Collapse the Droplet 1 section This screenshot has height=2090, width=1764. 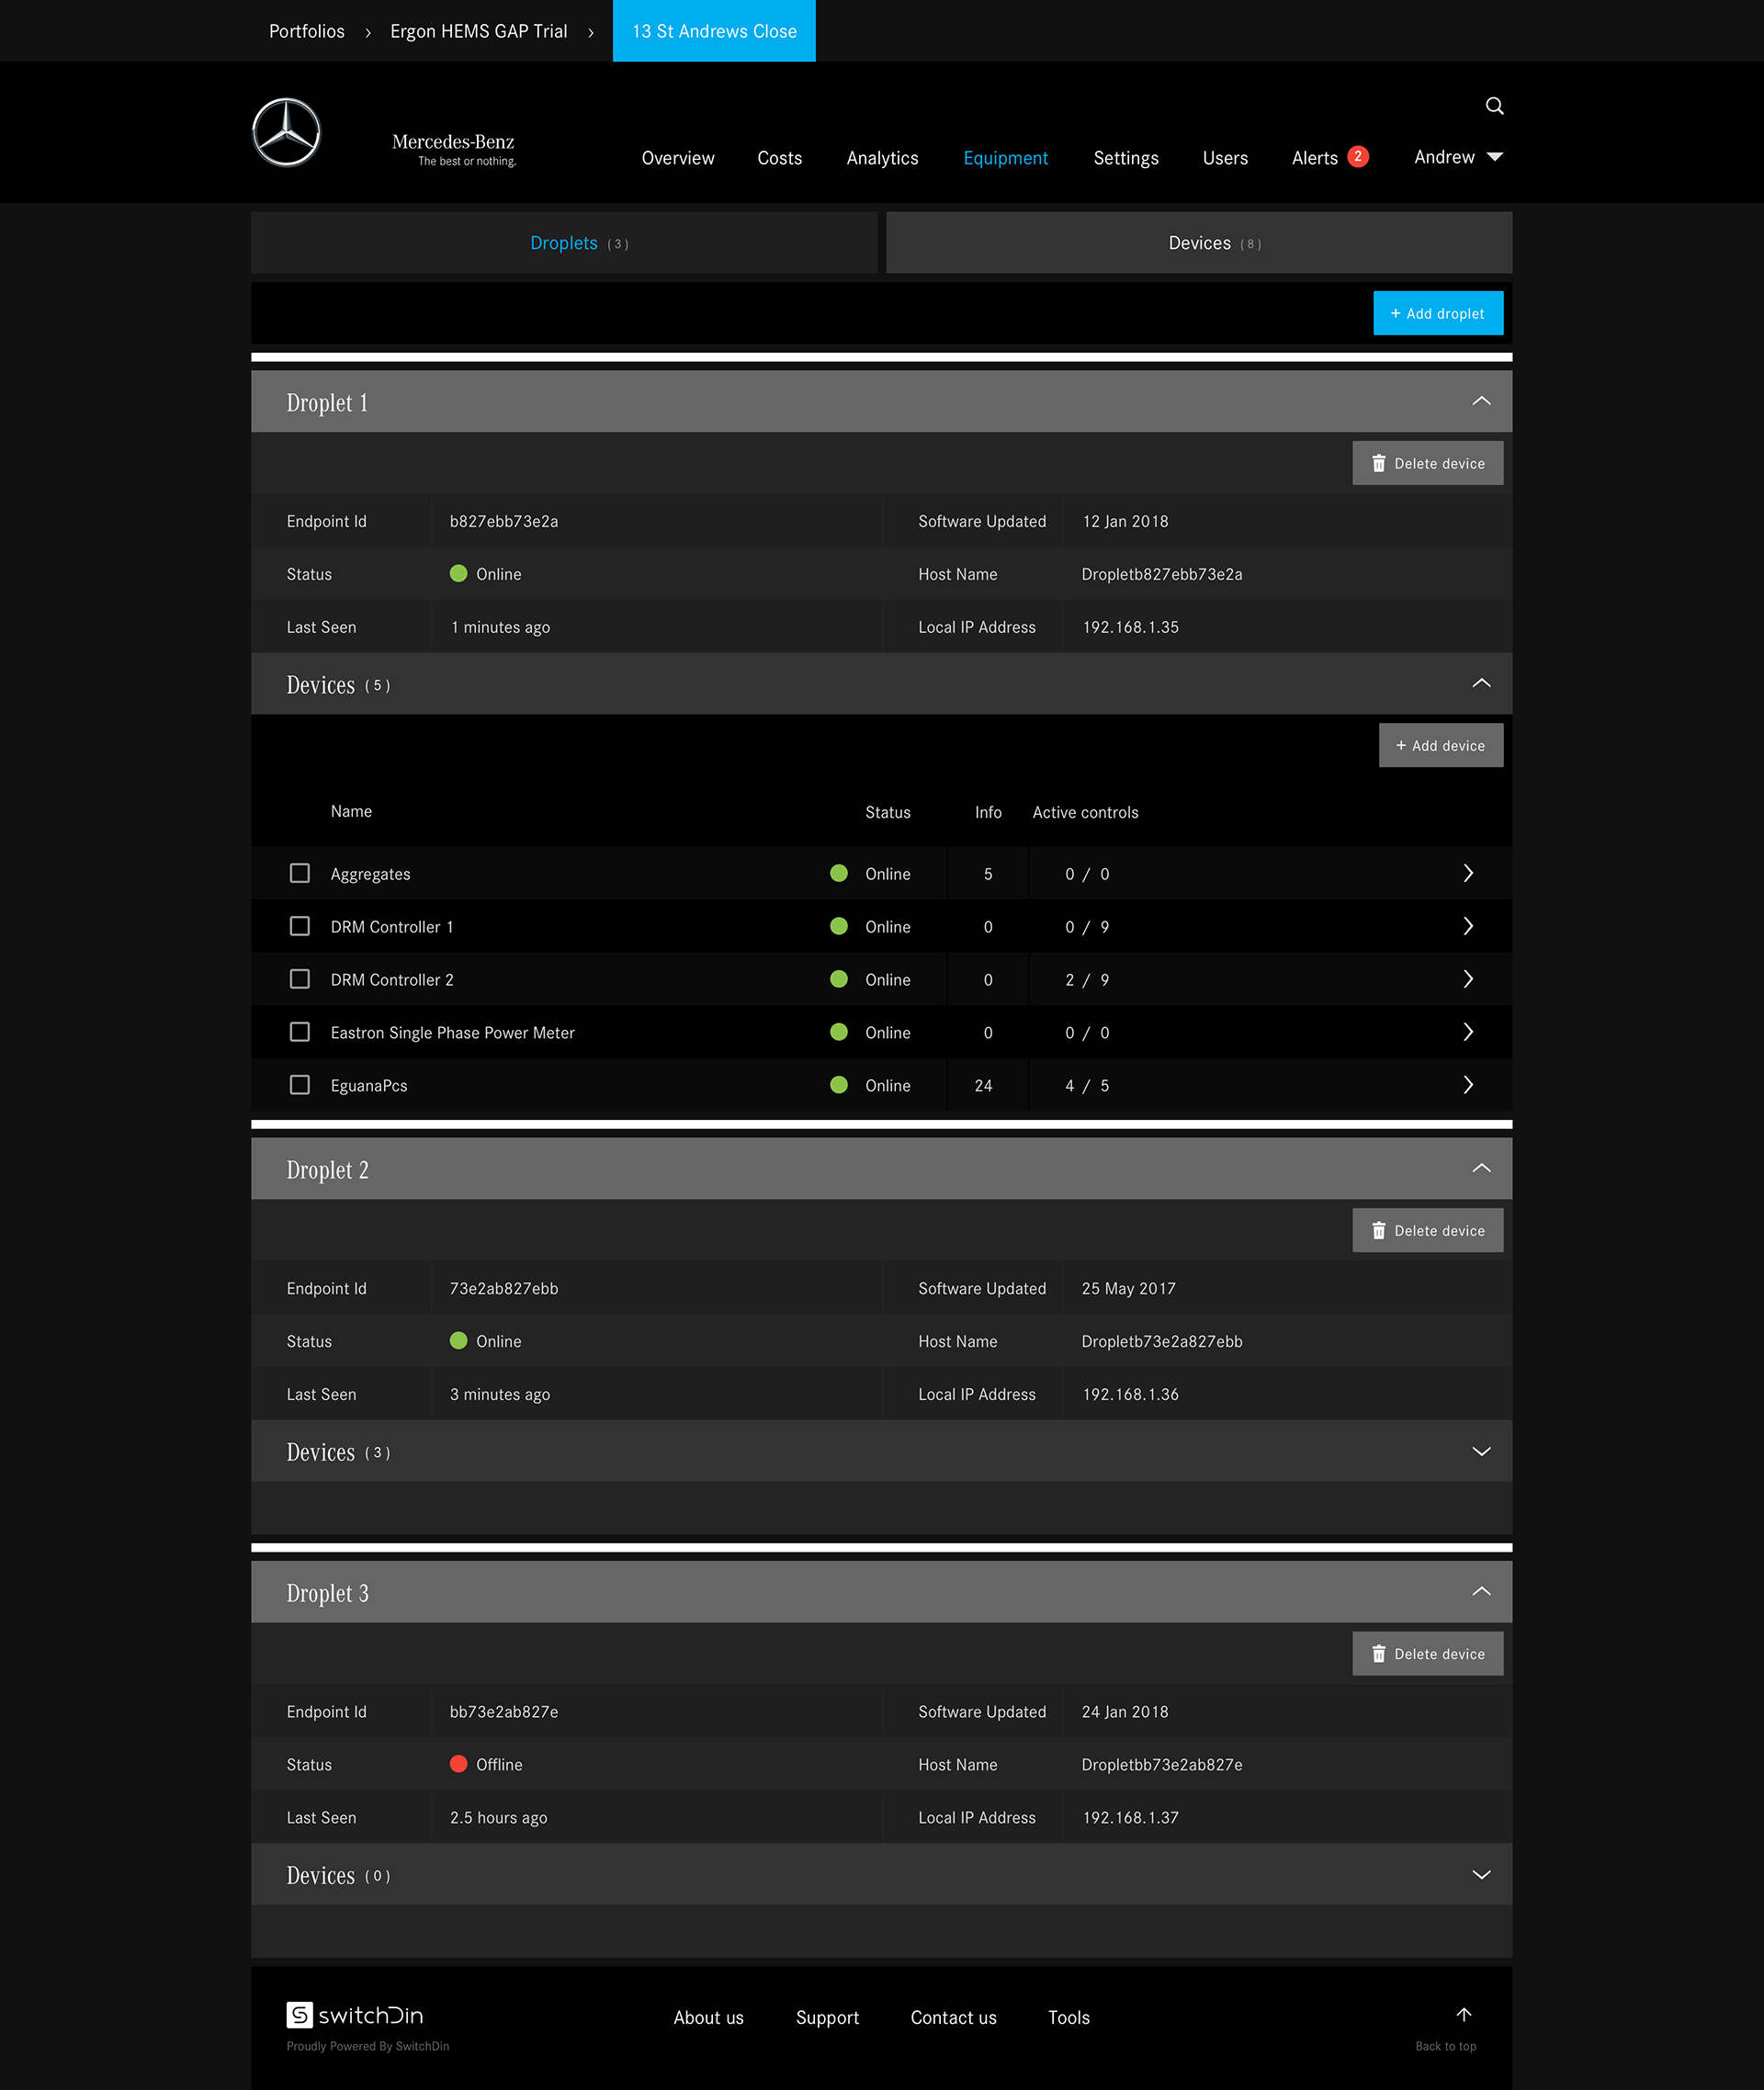pyautogui.click(x=1481, y=402)
